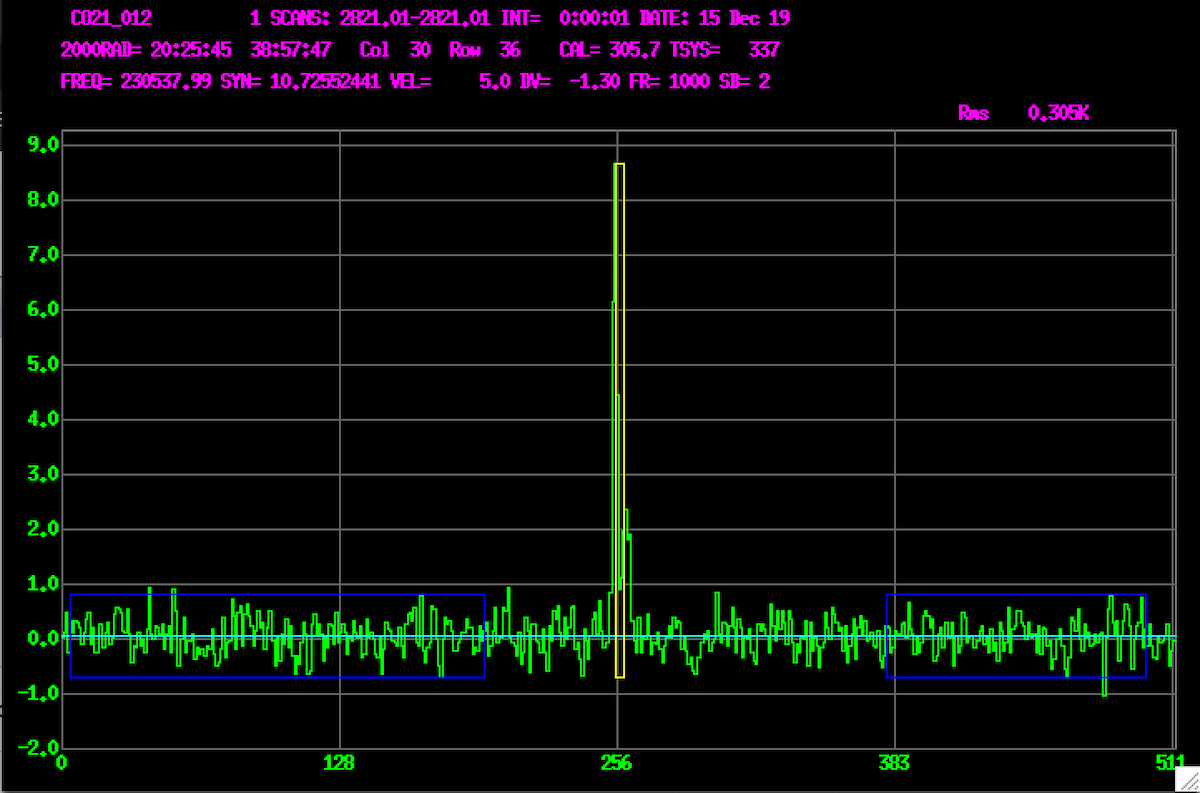Click the positive 2.0 y-axis label

[x=45, y=528]
